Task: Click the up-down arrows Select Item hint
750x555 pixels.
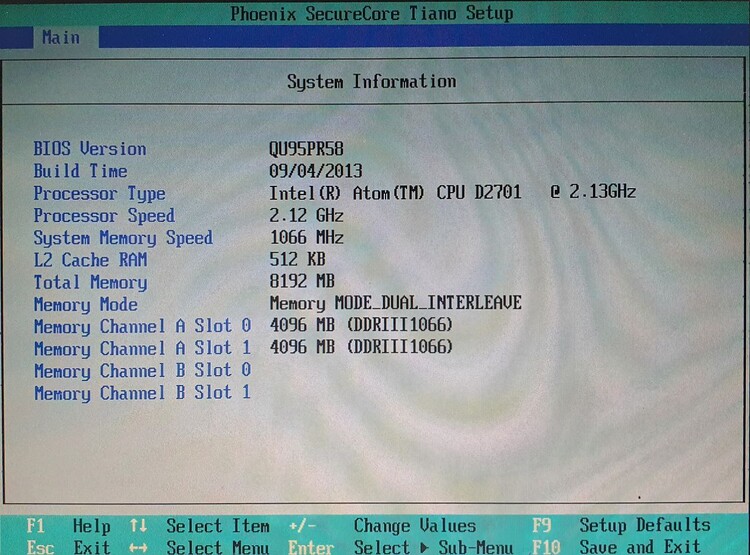Action: pos(199,526)
